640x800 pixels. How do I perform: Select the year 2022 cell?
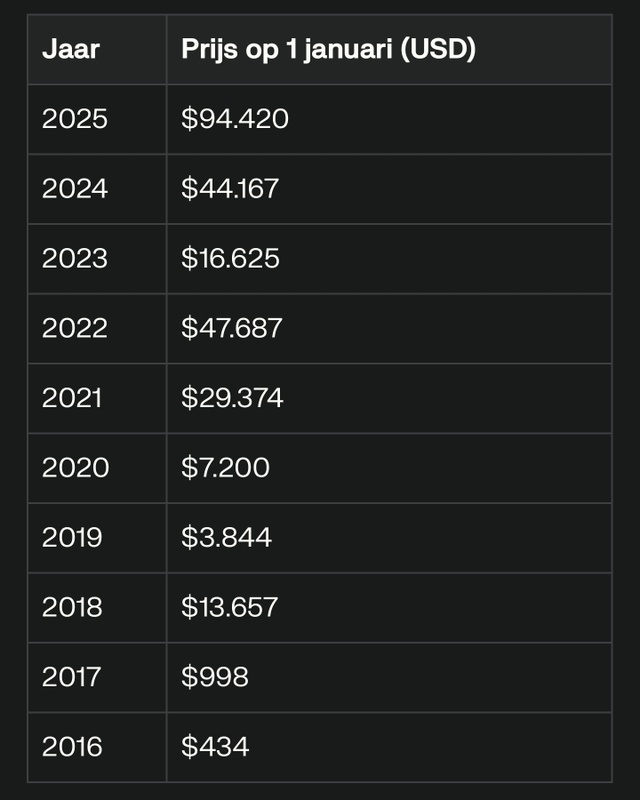75,328
